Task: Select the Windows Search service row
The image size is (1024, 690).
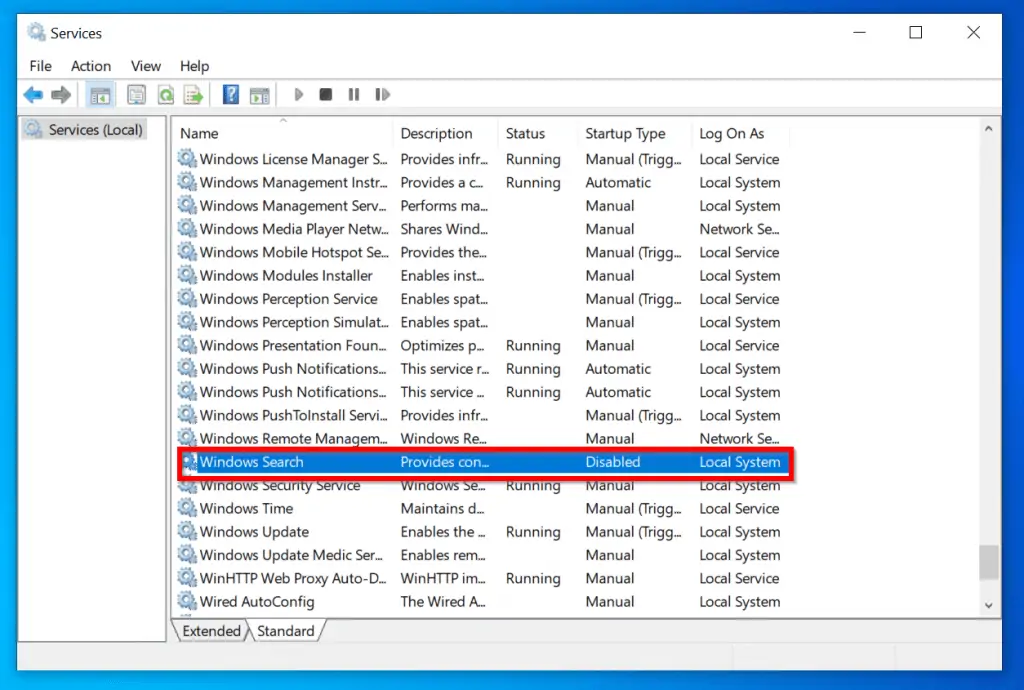Action: pos(251,462)
